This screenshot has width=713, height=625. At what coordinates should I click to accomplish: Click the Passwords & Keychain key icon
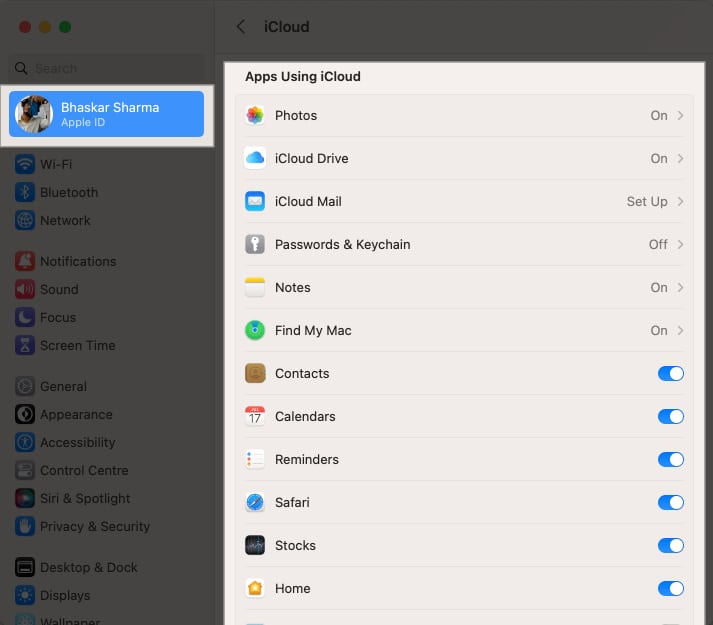point(255,244)
